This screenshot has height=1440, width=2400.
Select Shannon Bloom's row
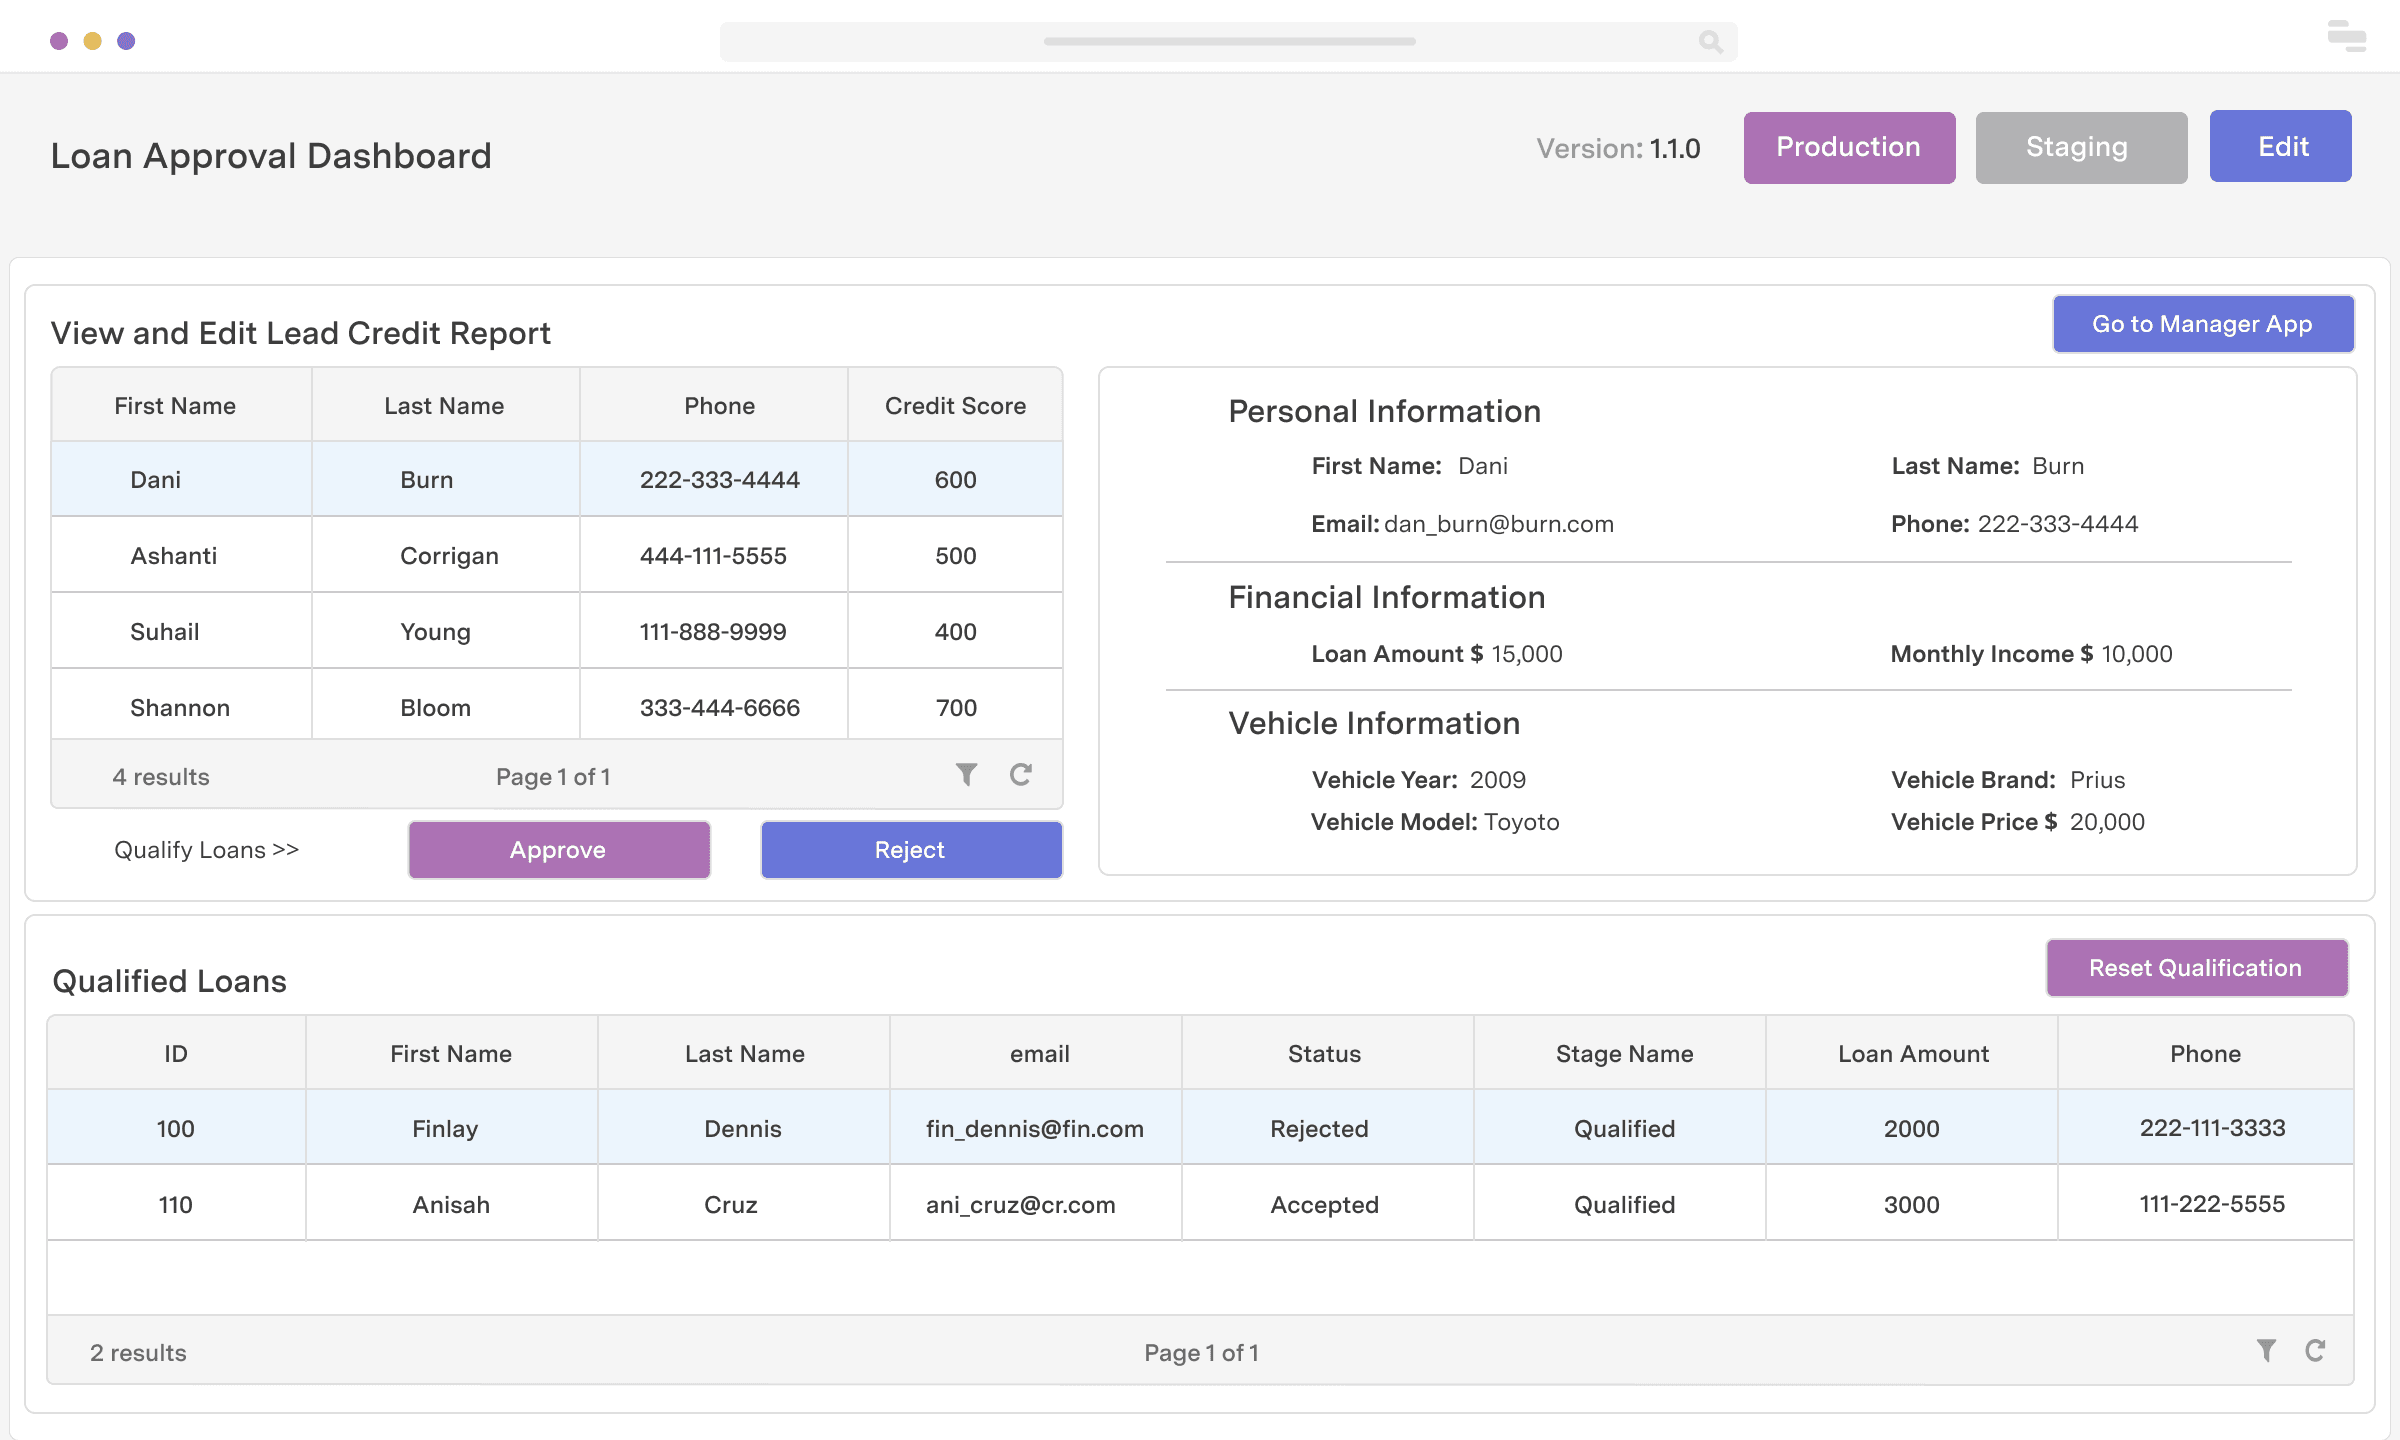(556, 707)
